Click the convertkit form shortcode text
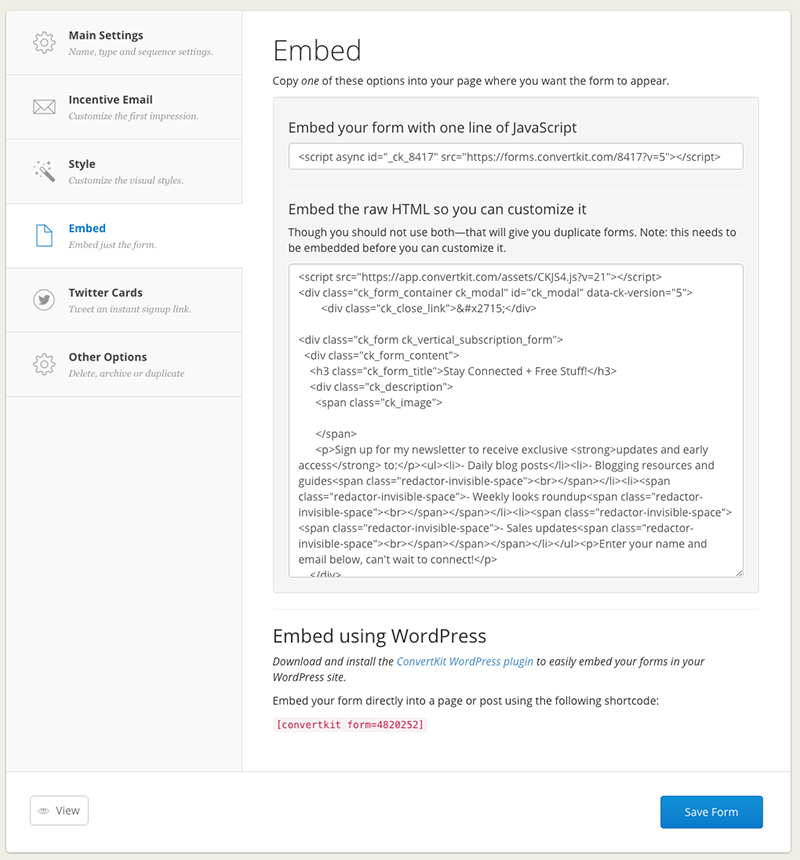This screenshot has width=800, height=860. click(350, 725)
